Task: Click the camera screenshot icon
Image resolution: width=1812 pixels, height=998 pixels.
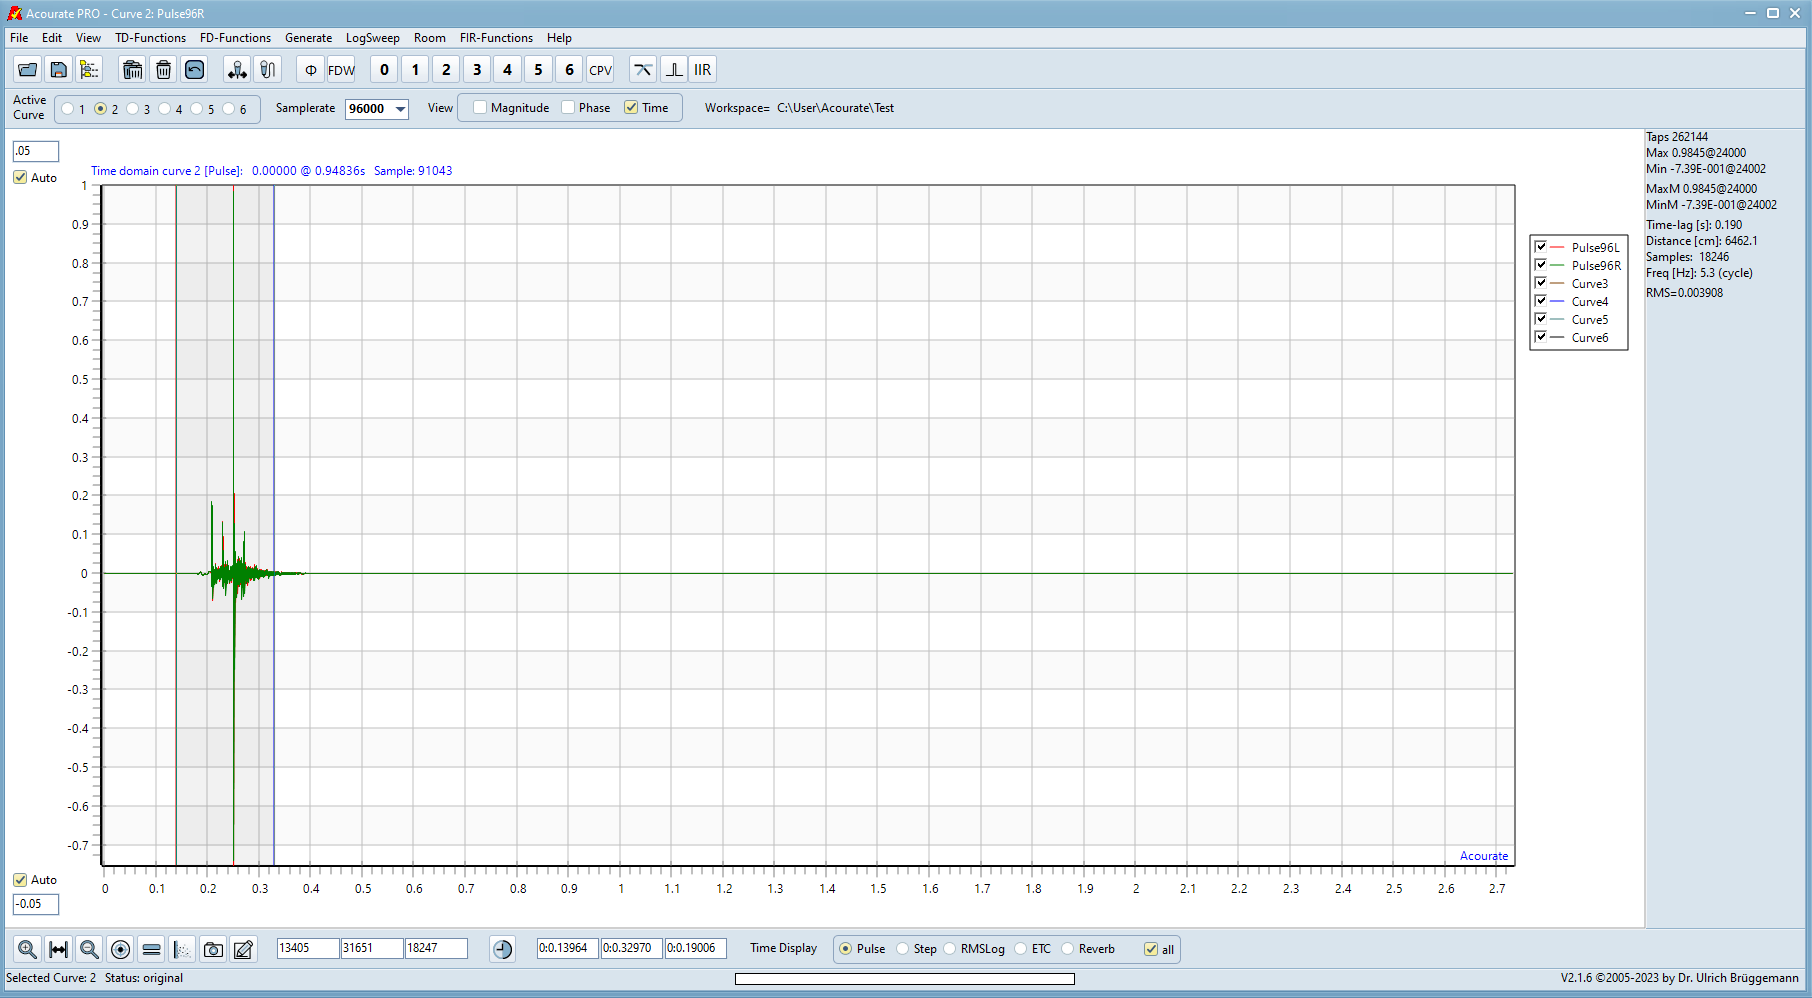Action: [x=213, y=949]
